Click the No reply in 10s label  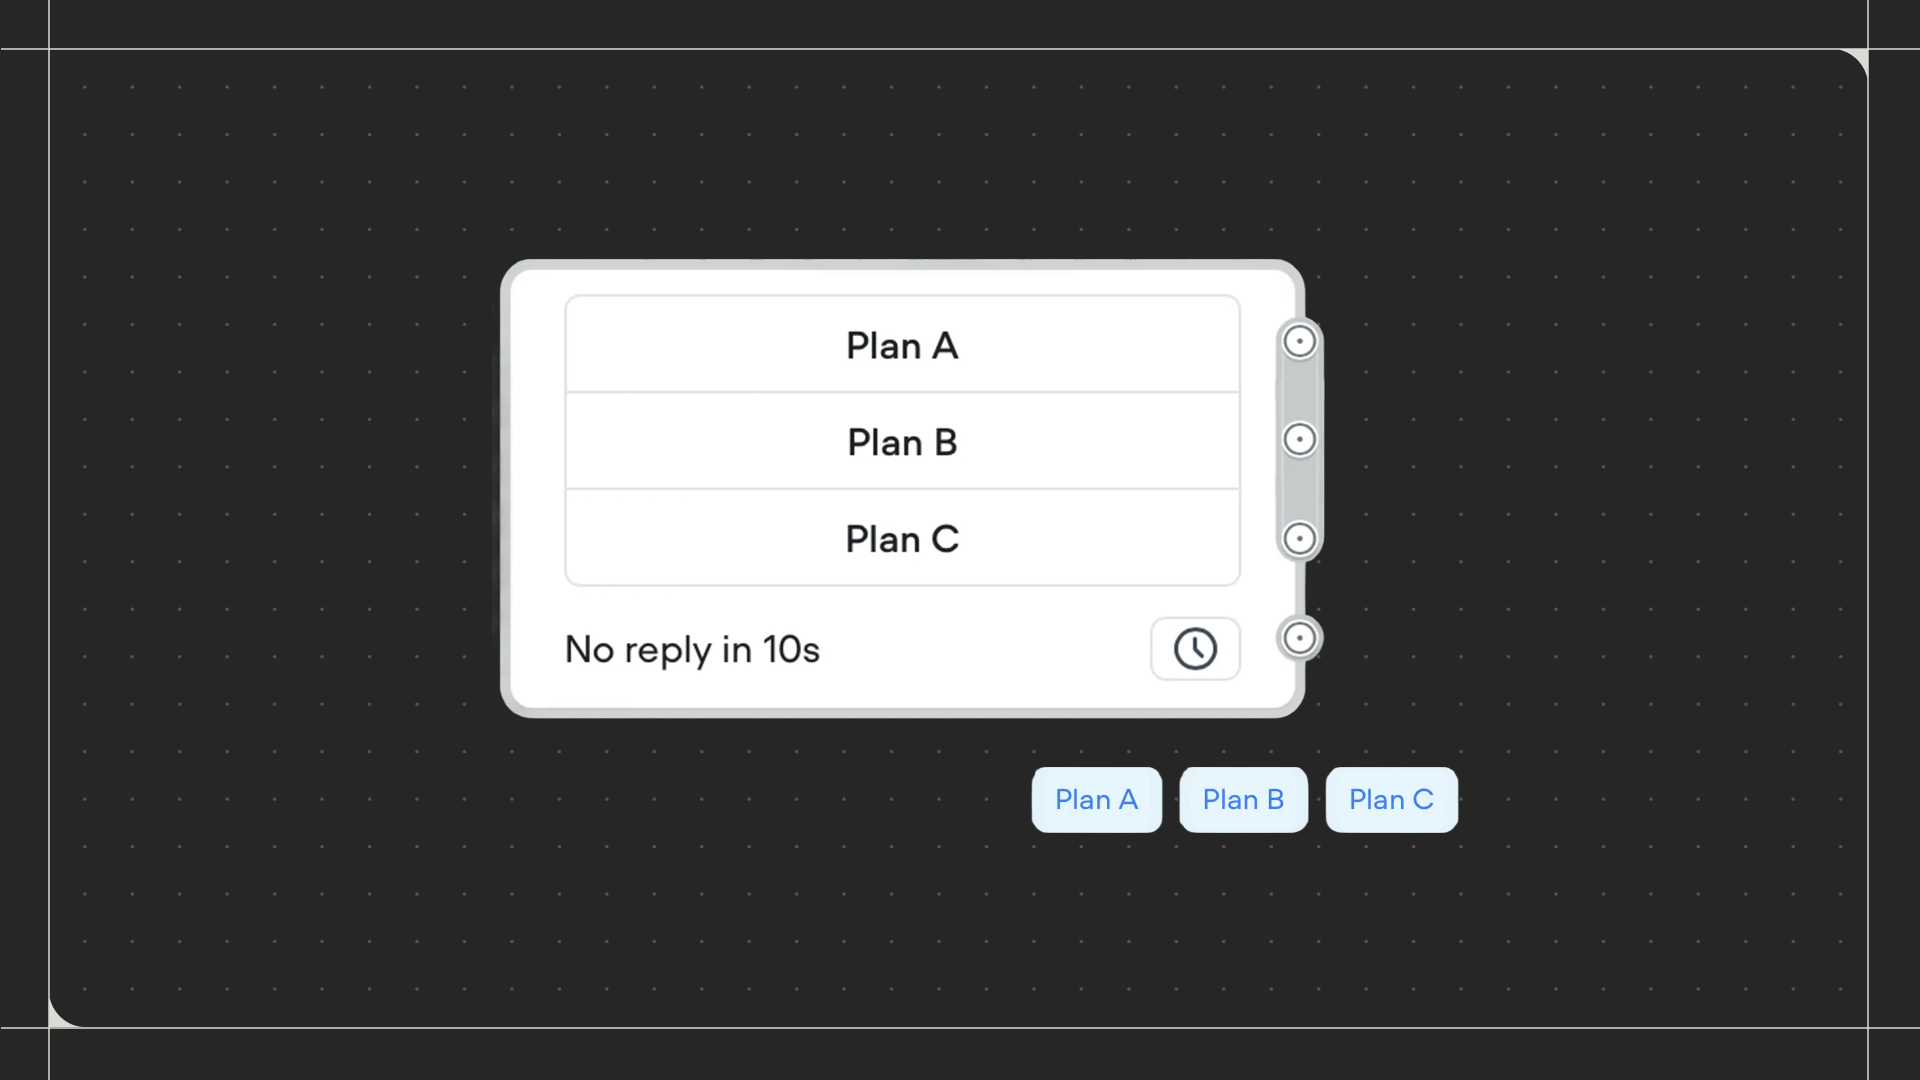coord(692,649)
